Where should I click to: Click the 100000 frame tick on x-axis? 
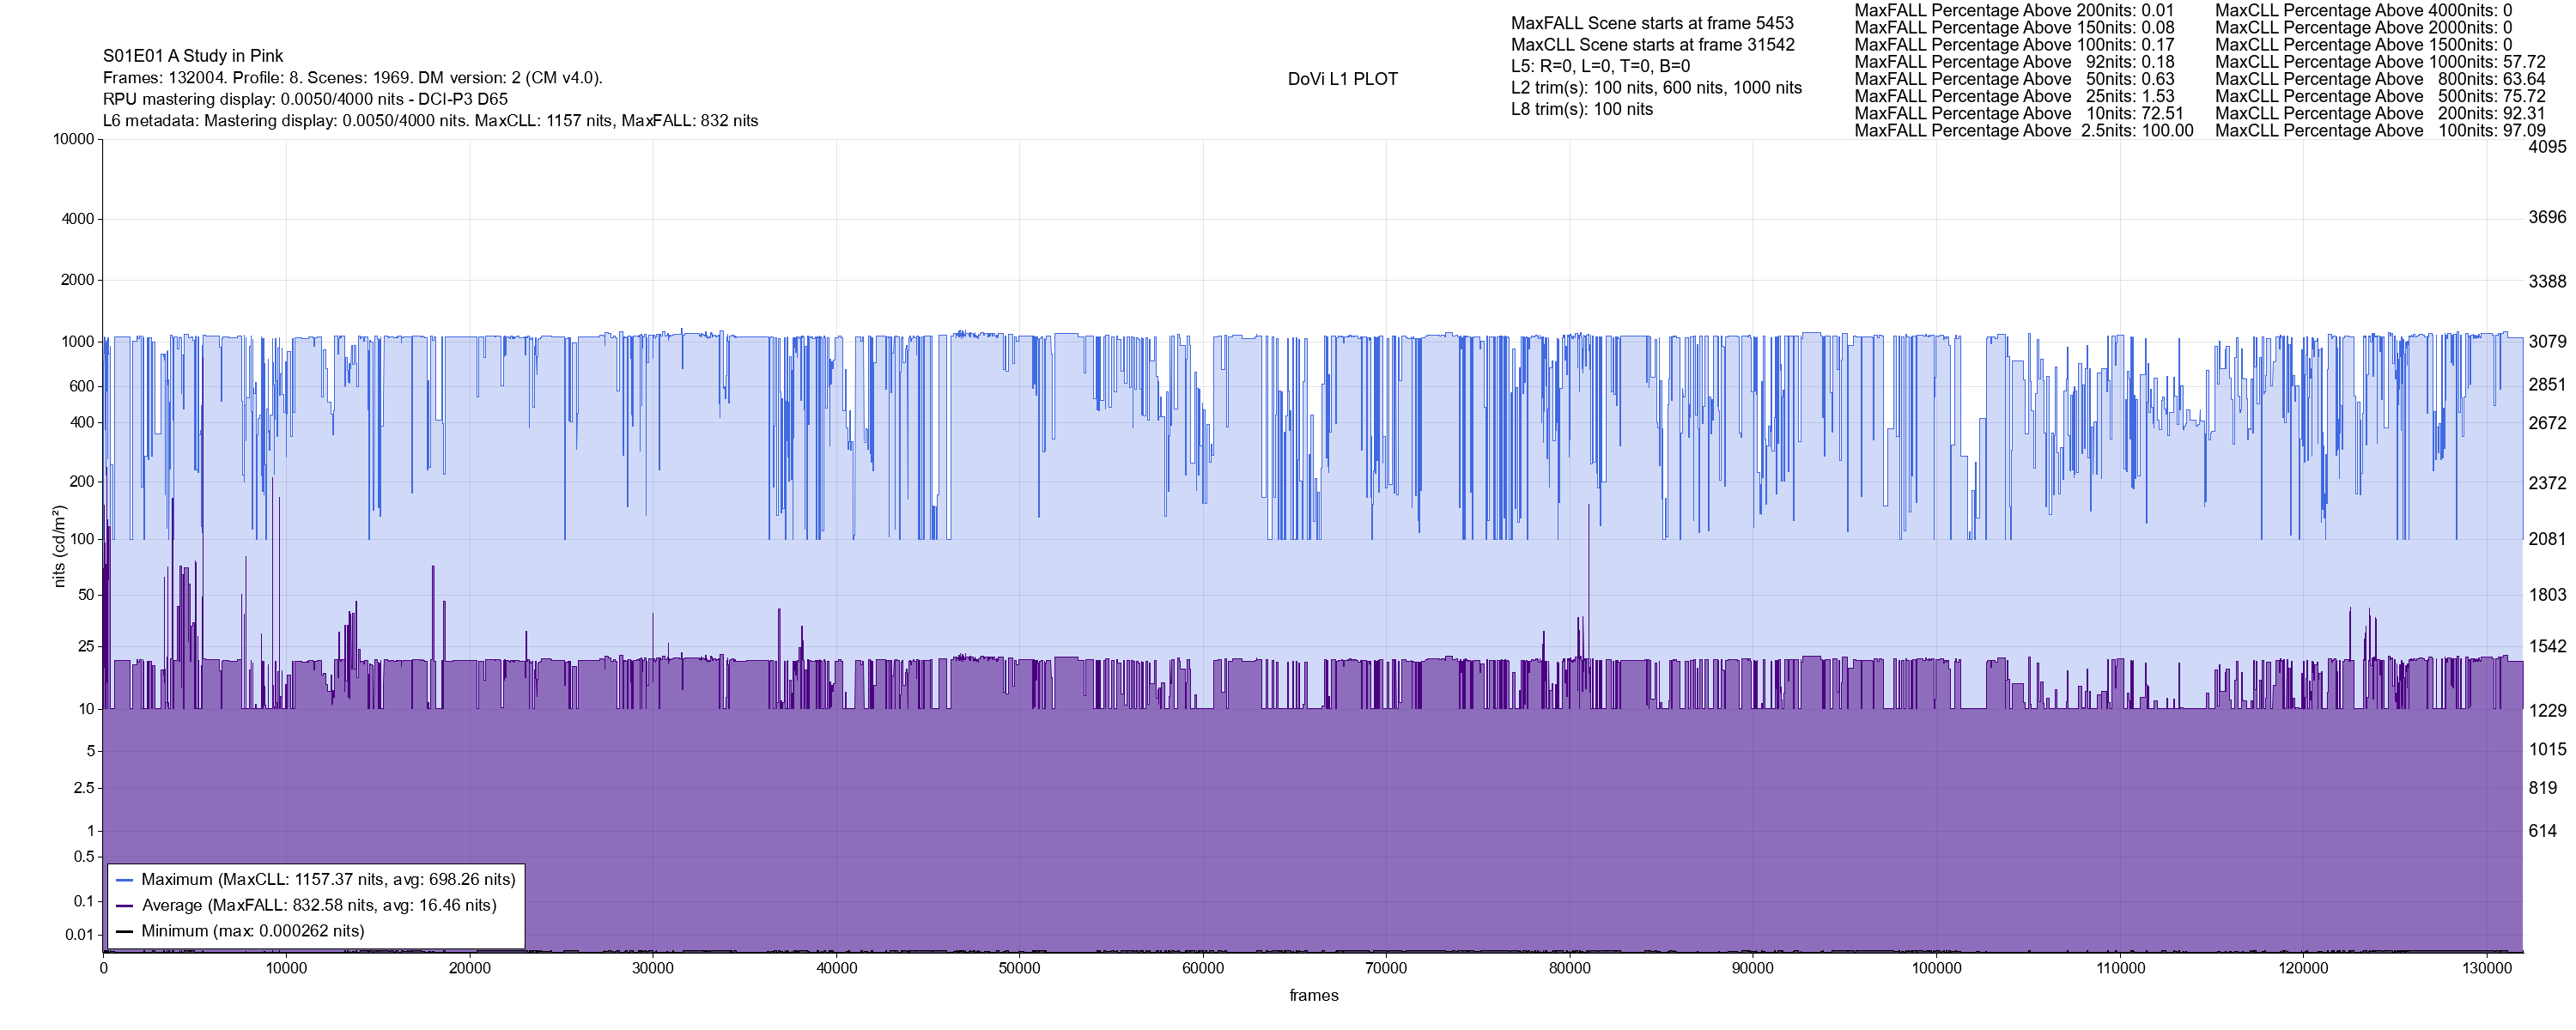1936,968
